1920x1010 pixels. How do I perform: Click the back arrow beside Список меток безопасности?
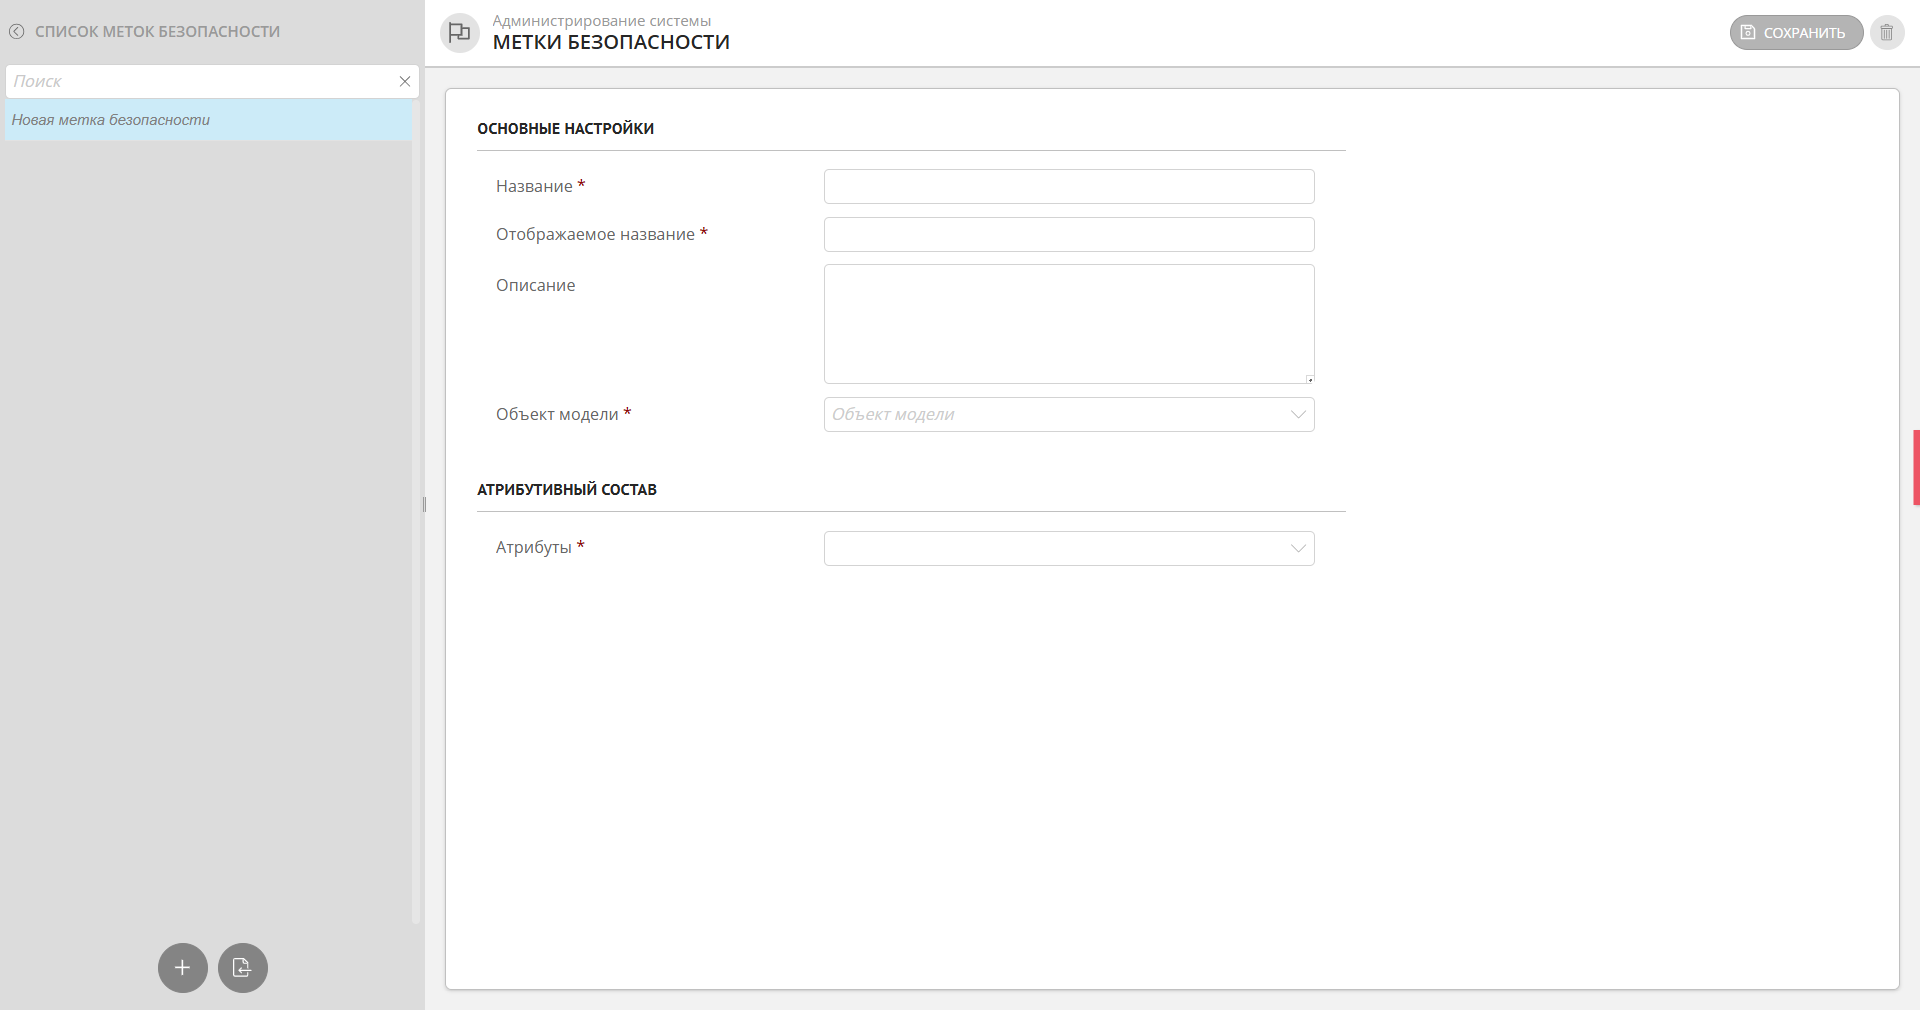click(x=17, y=32)
